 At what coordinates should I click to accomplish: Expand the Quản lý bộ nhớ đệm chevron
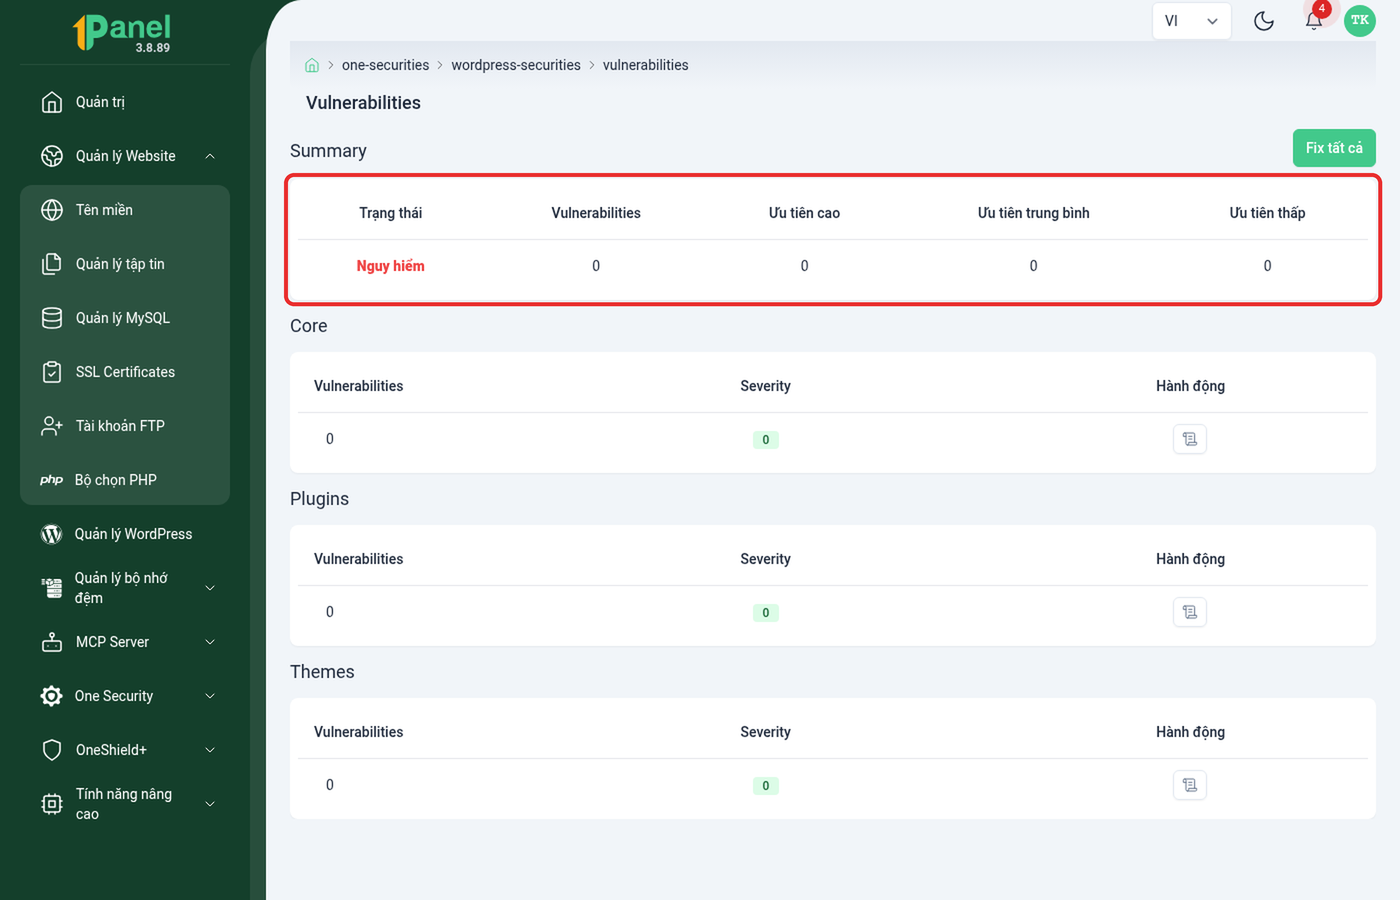[x=210, y=588]
